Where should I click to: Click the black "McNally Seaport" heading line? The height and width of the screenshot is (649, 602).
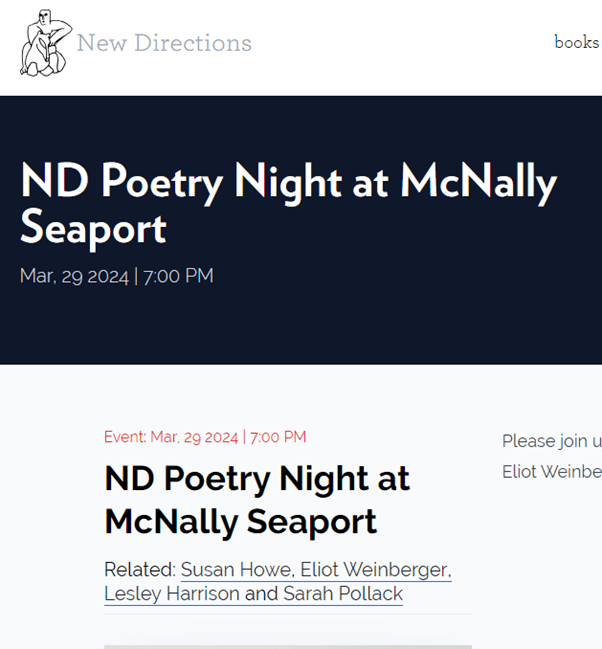240,521
